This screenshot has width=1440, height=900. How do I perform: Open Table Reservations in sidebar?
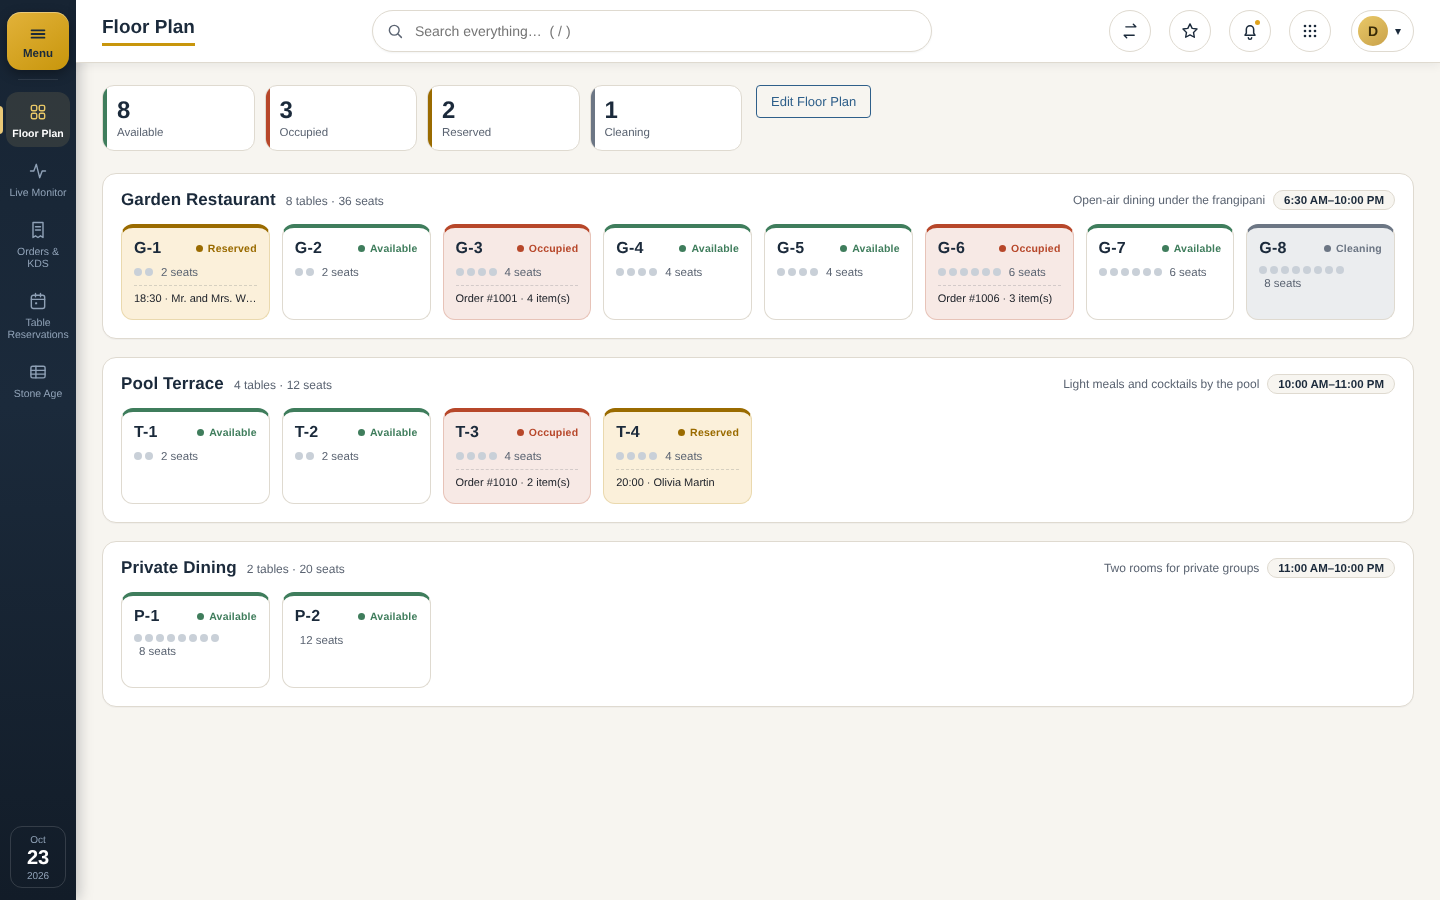point(38,316)
